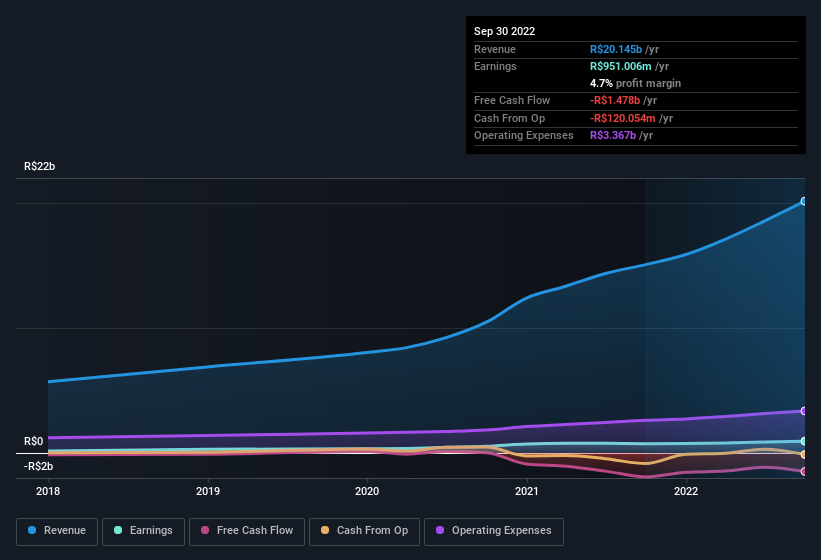Toggle the Earnings series in the legend
Image resolution: width=821 pixels, height=560 pixels.
[143, 531]
